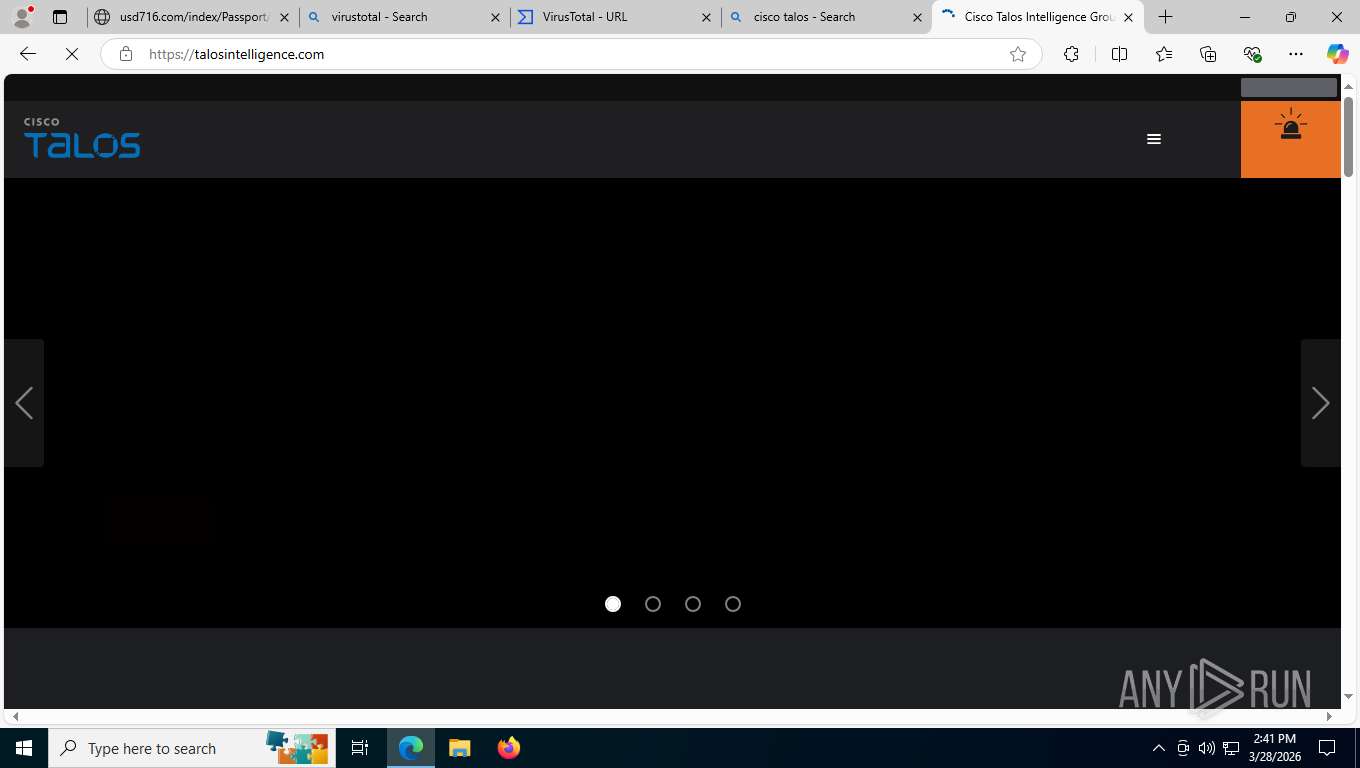Select the third carousel indicator dot
The width and height of the screenshot is (1360, 768).
point(693,604)
